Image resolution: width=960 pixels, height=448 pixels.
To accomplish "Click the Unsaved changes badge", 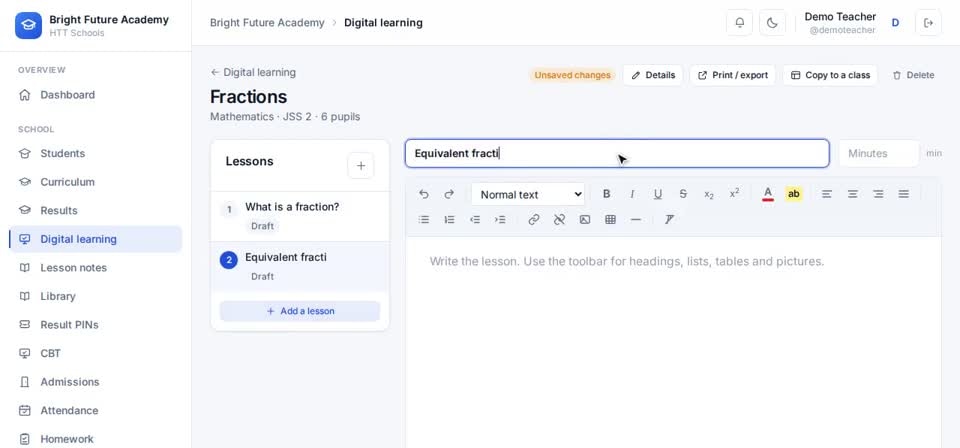I will point(572,75).
